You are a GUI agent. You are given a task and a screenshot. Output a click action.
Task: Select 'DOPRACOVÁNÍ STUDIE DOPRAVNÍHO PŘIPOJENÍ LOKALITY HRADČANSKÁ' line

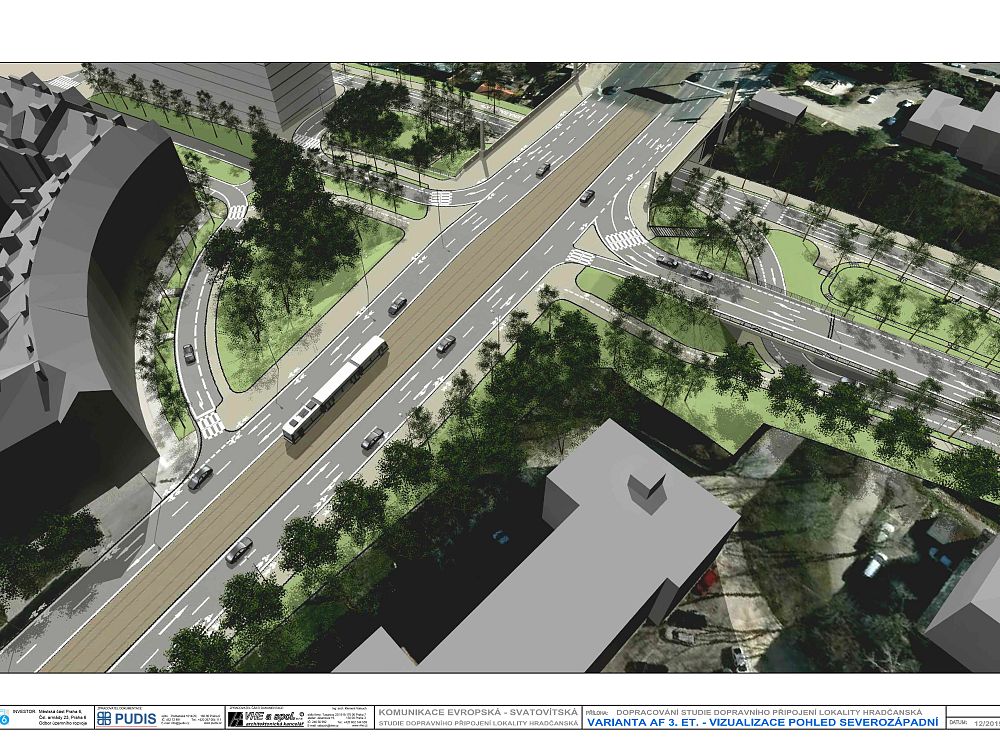point(769,712)
